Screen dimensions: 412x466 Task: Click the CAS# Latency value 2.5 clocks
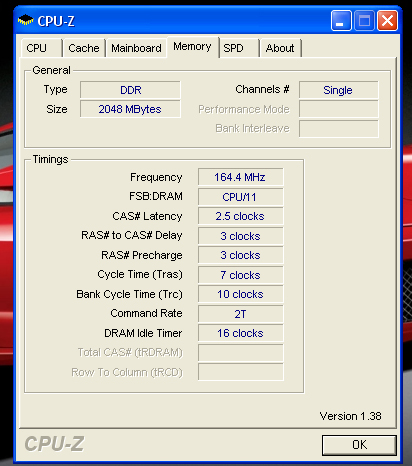click(x=240, y=216)
